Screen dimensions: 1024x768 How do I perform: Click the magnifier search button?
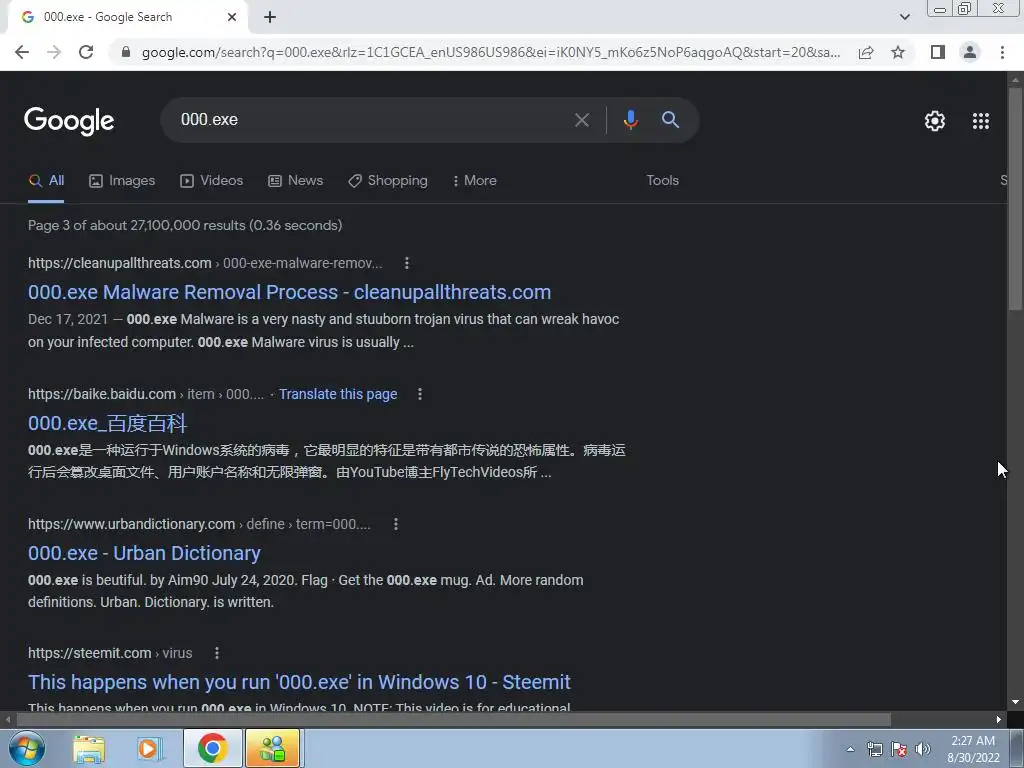click(670, 120)
